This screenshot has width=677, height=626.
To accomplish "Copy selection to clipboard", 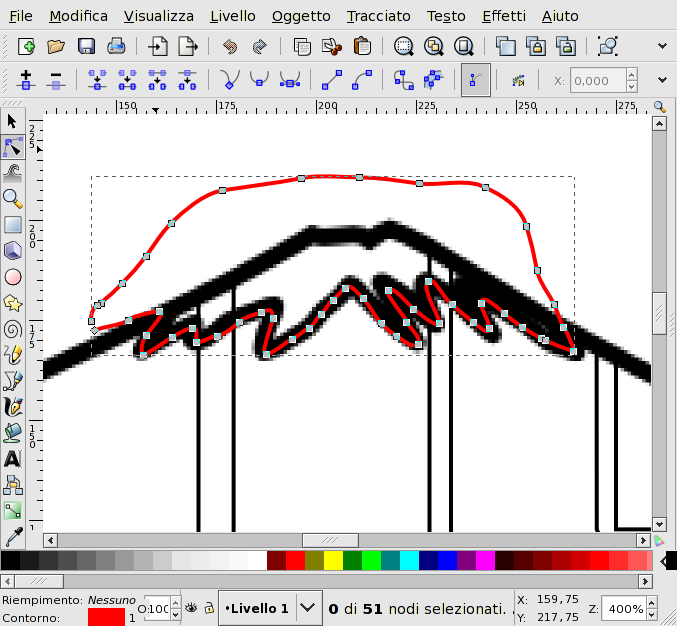I will click(302, 46).
